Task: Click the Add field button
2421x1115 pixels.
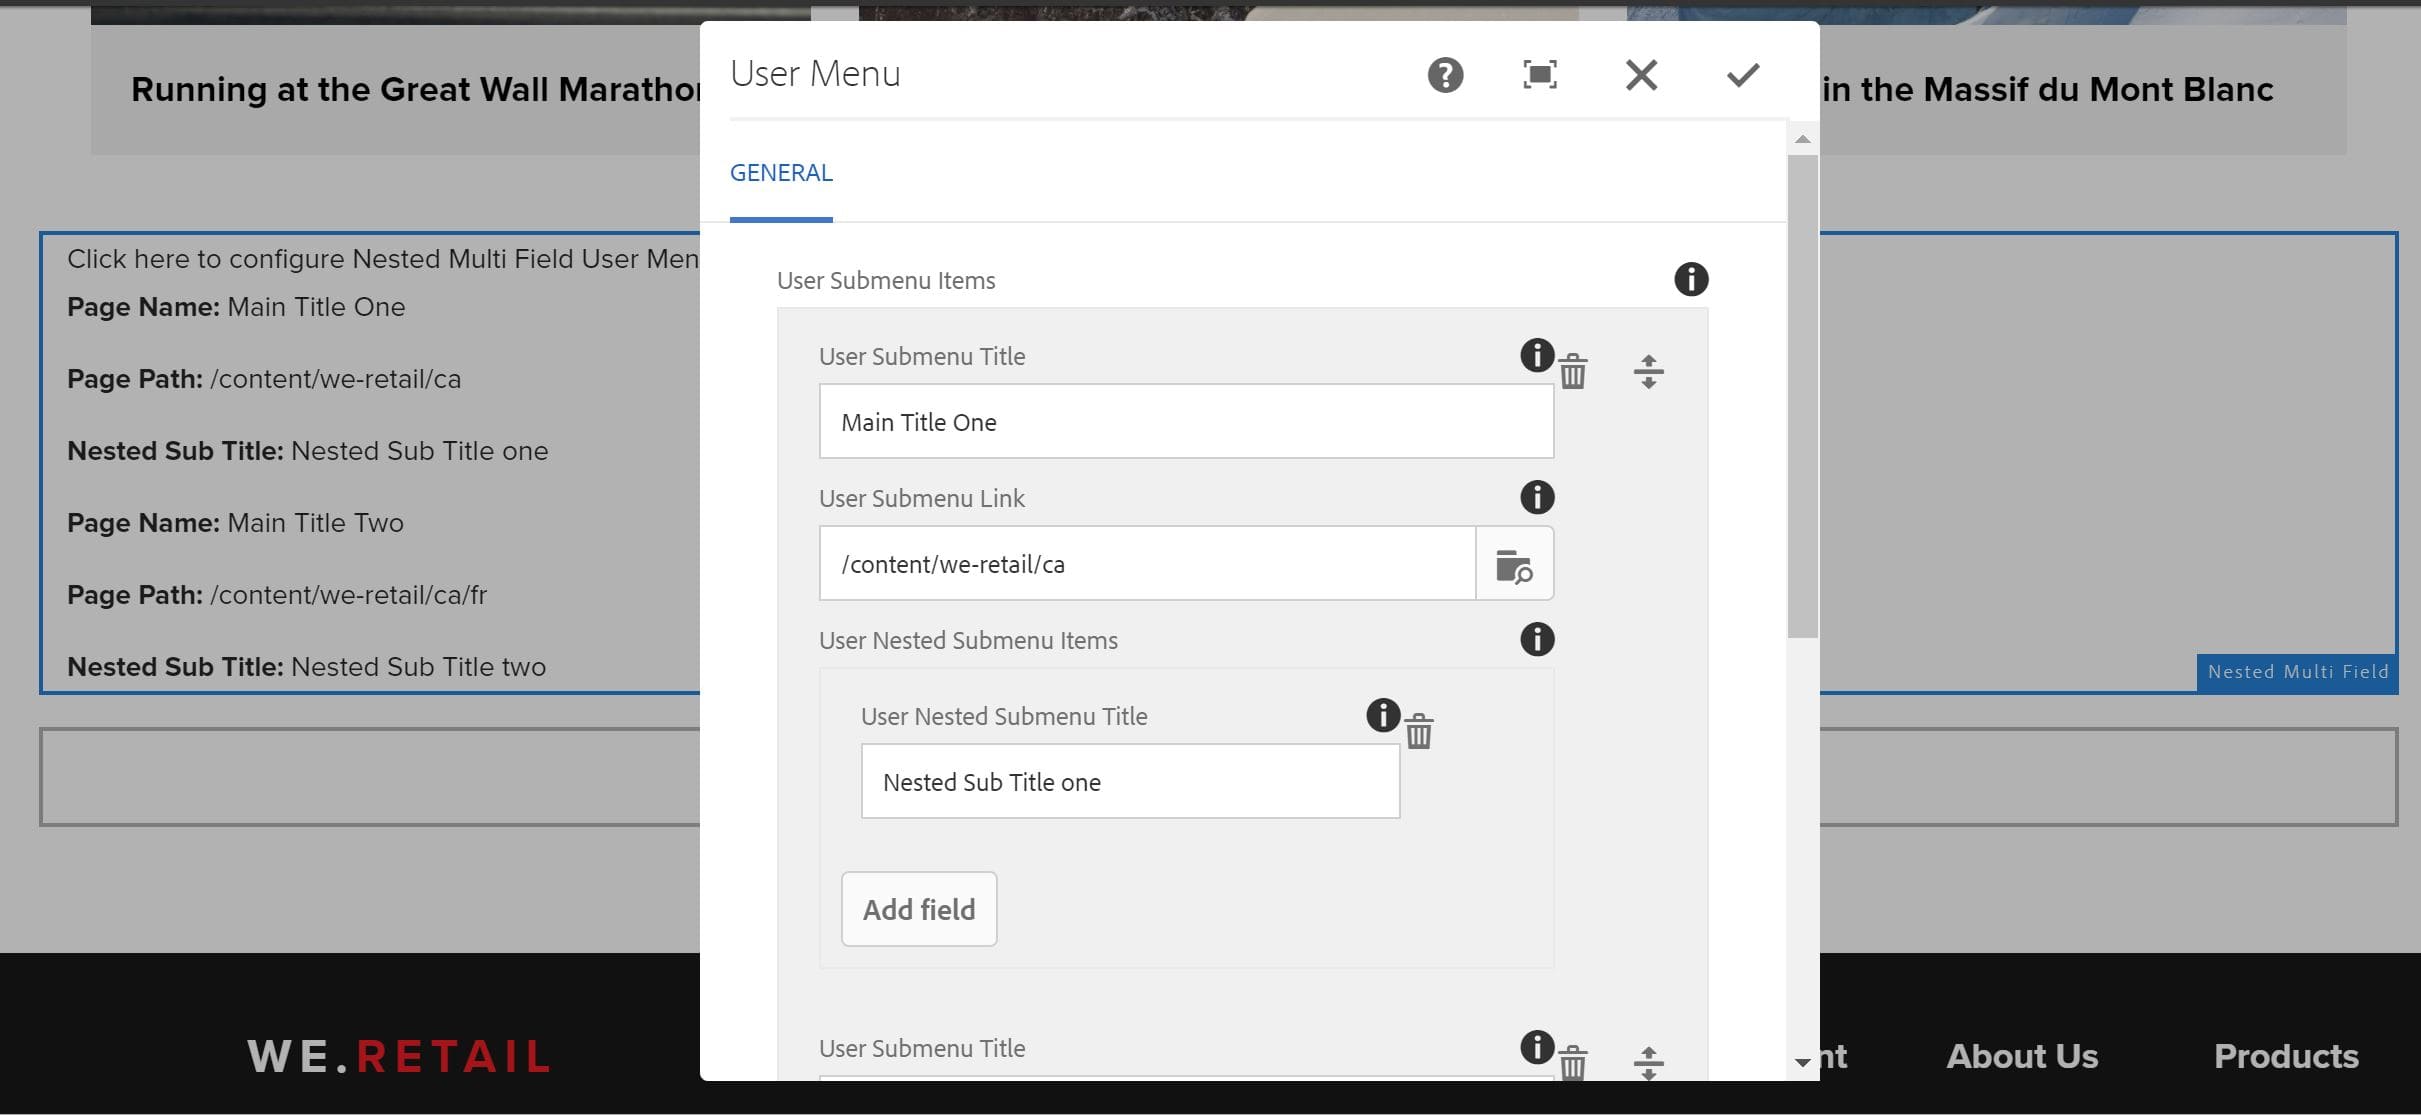Action: [x=919, y=909]
